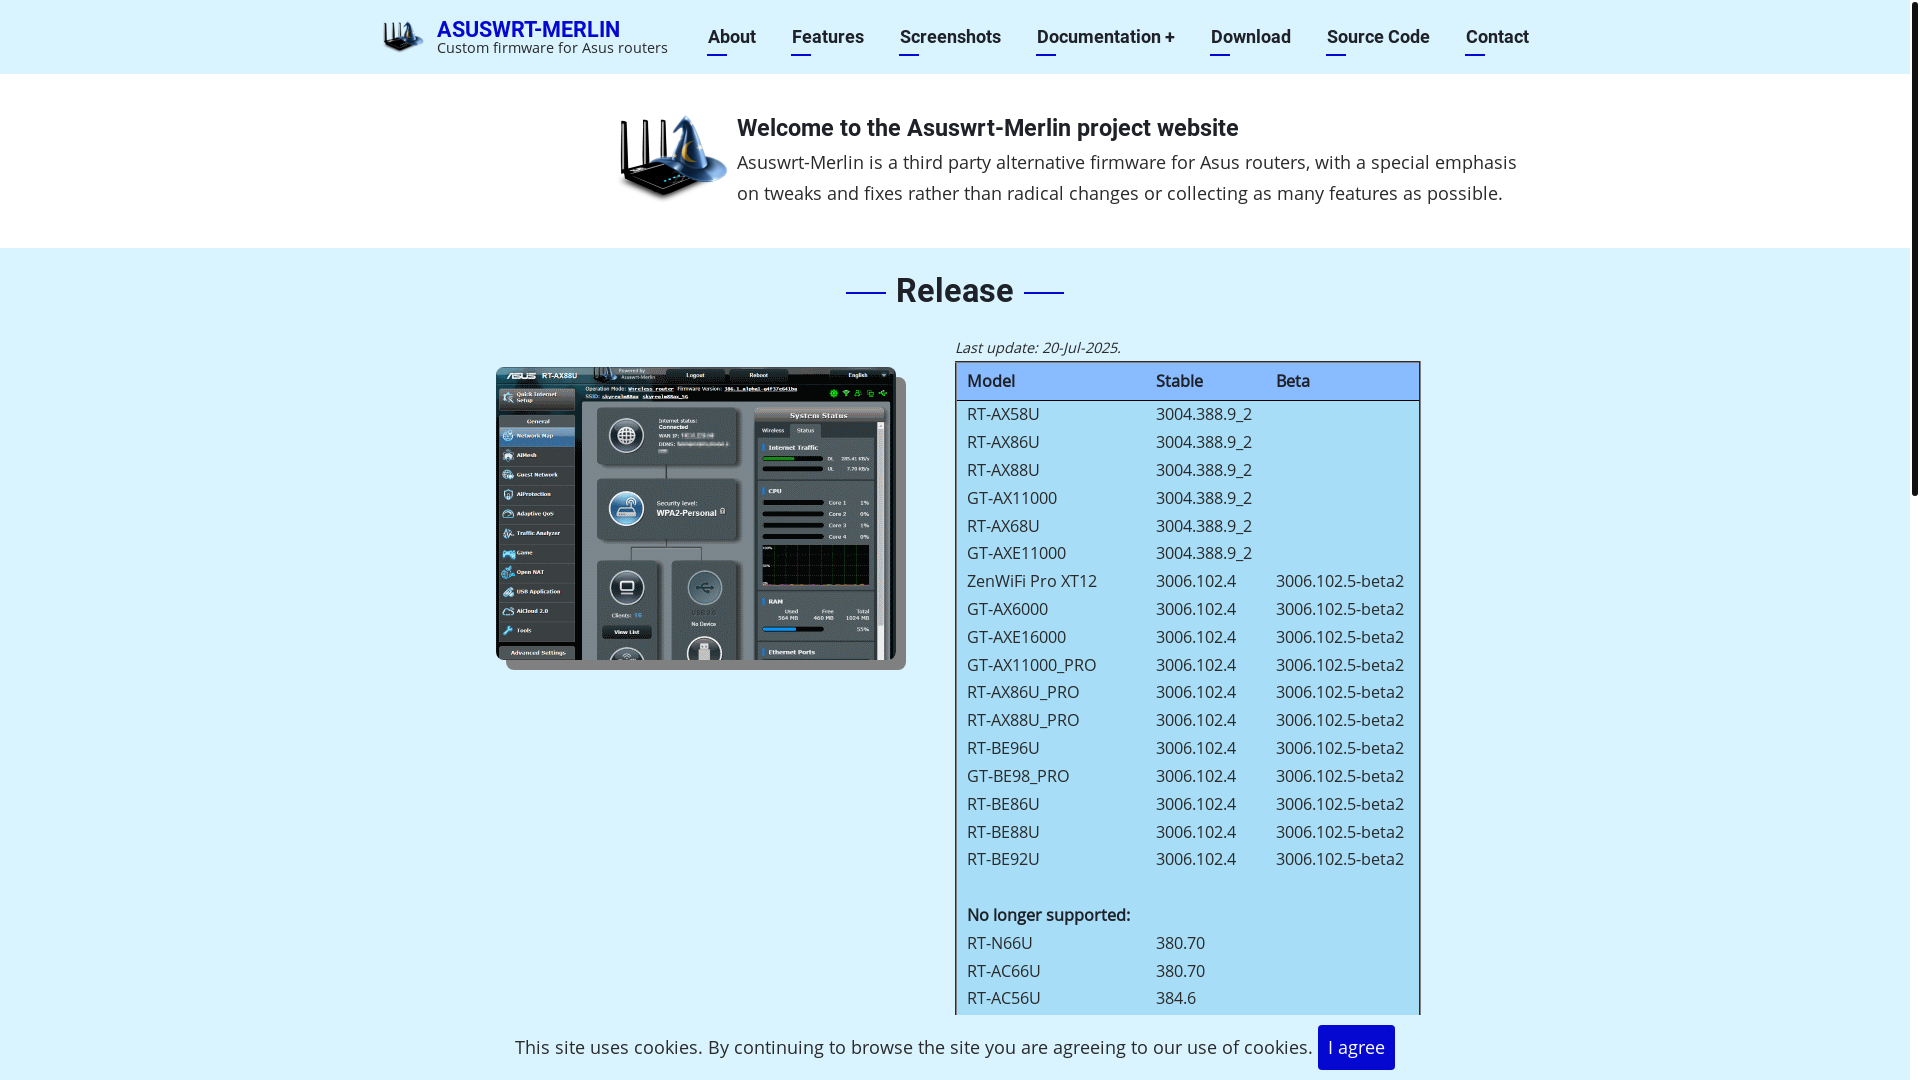
Task: Click the wizard hat router image beside welcome text
Action: coord(673,157)
